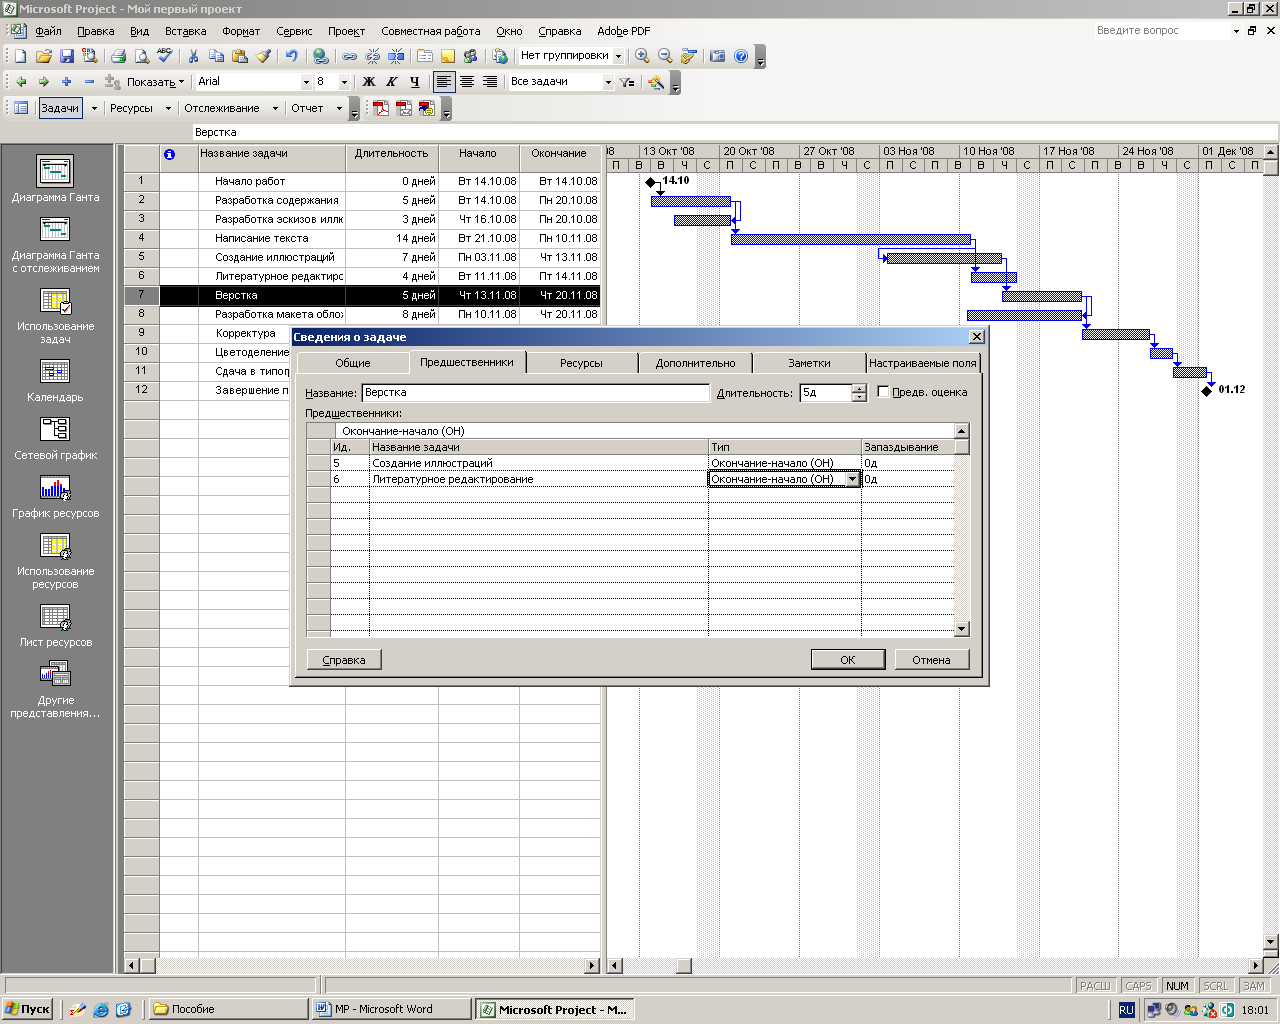This screenshot has height=1024, width=1280.
Task: Switch to the Заметки tab
Action: (x=809, y=363)
